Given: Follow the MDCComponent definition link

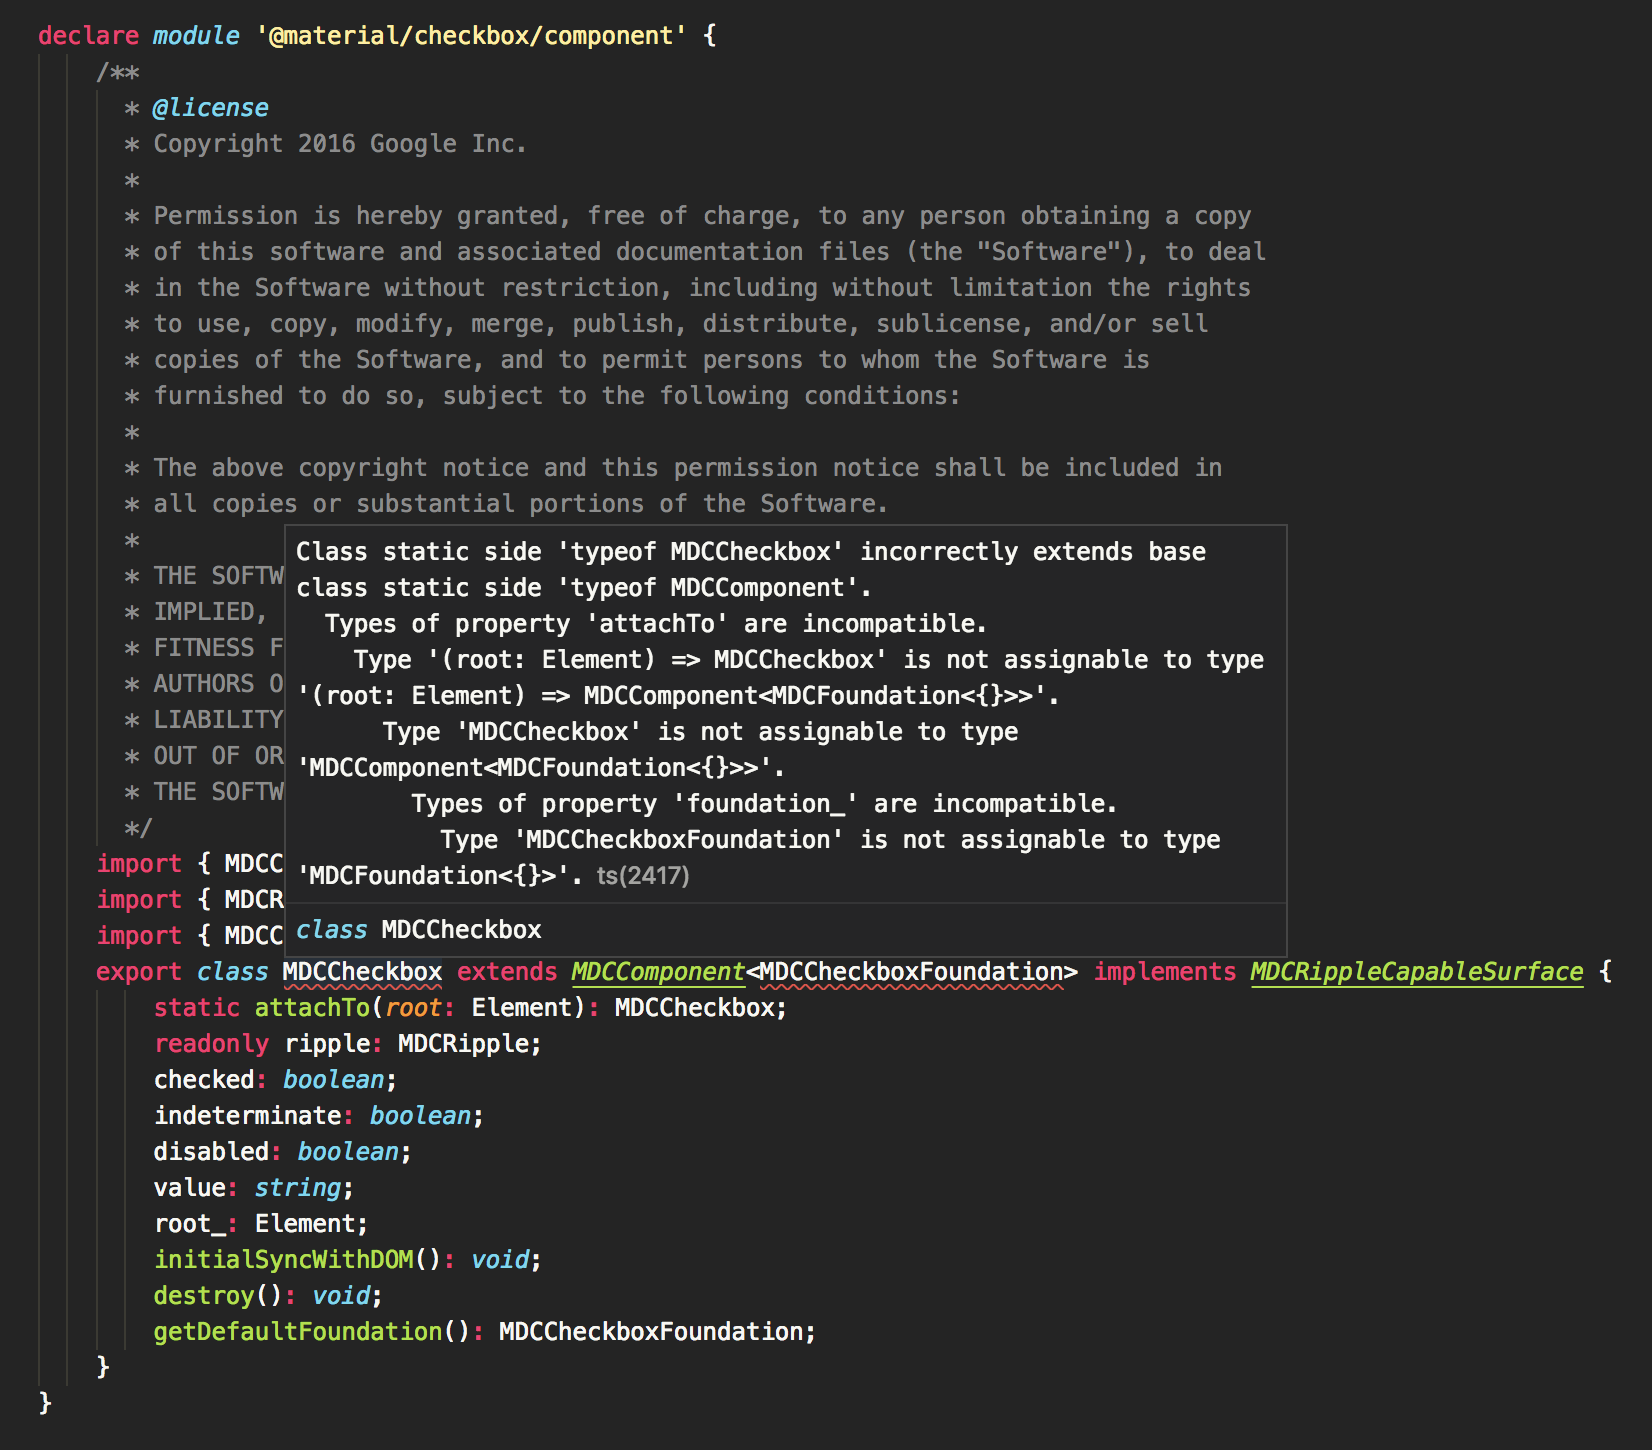Looking at the screenshot, I should point(657,971).
